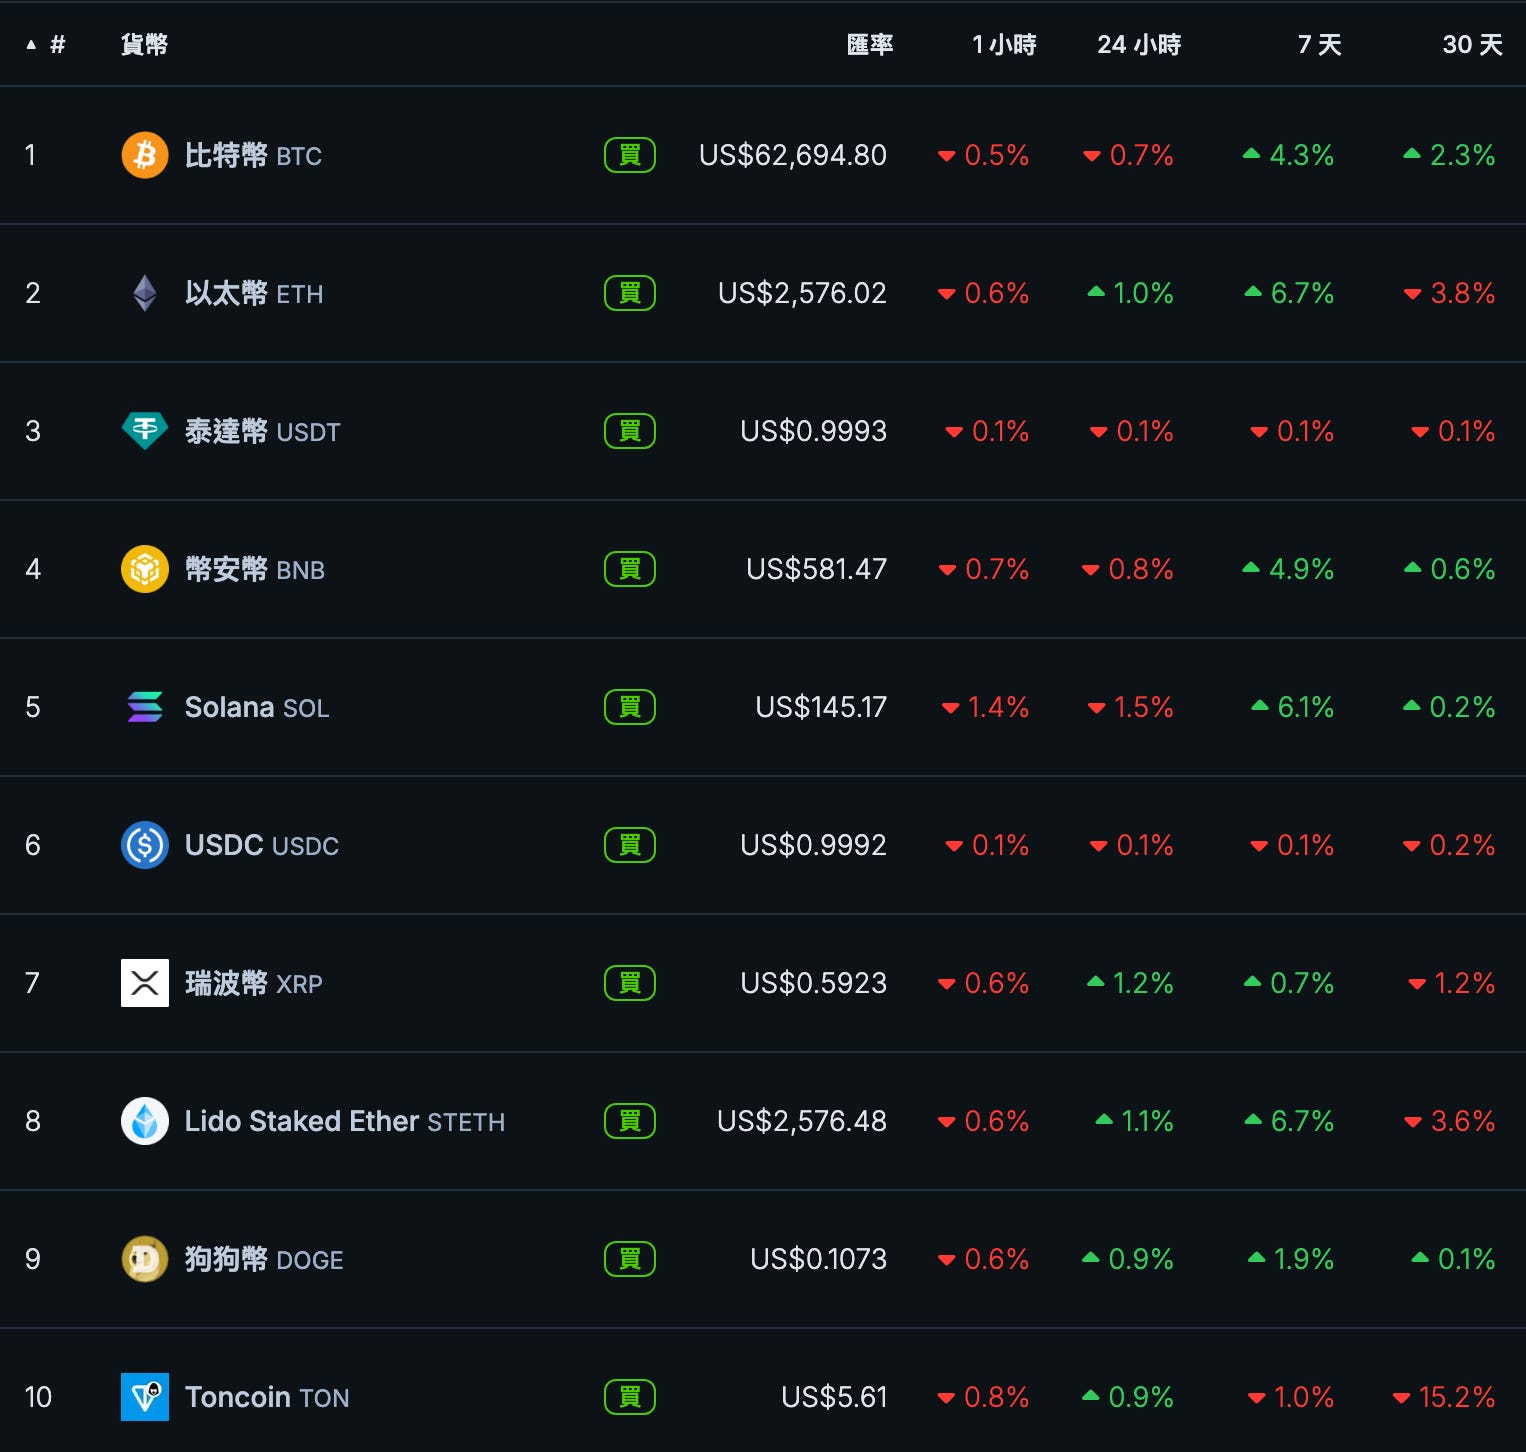Screen dimensions: 1526x1452
Task: Click the 0.8% 24-hour change for BNB
Action: pyautogui.click(x=1128, y=569)
